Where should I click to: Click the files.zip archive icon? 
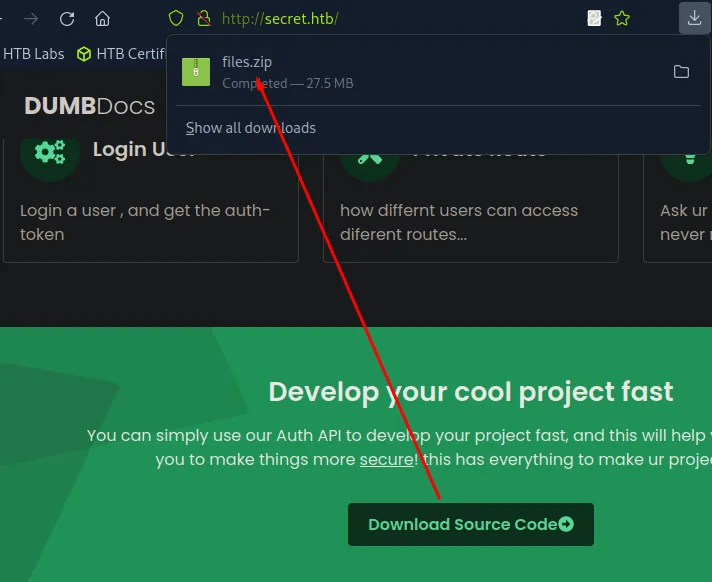pos(196,72)
